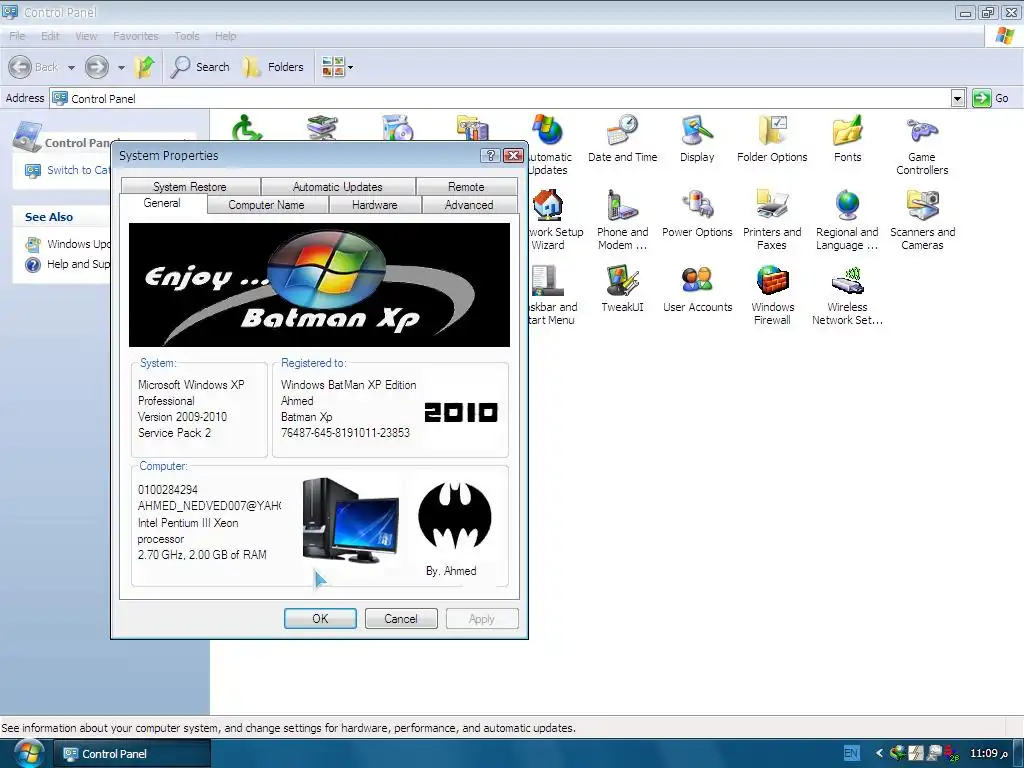Viewport: 1024px width, 768px height.
Task: Open the File menu
Action: [x=17, y=36]
